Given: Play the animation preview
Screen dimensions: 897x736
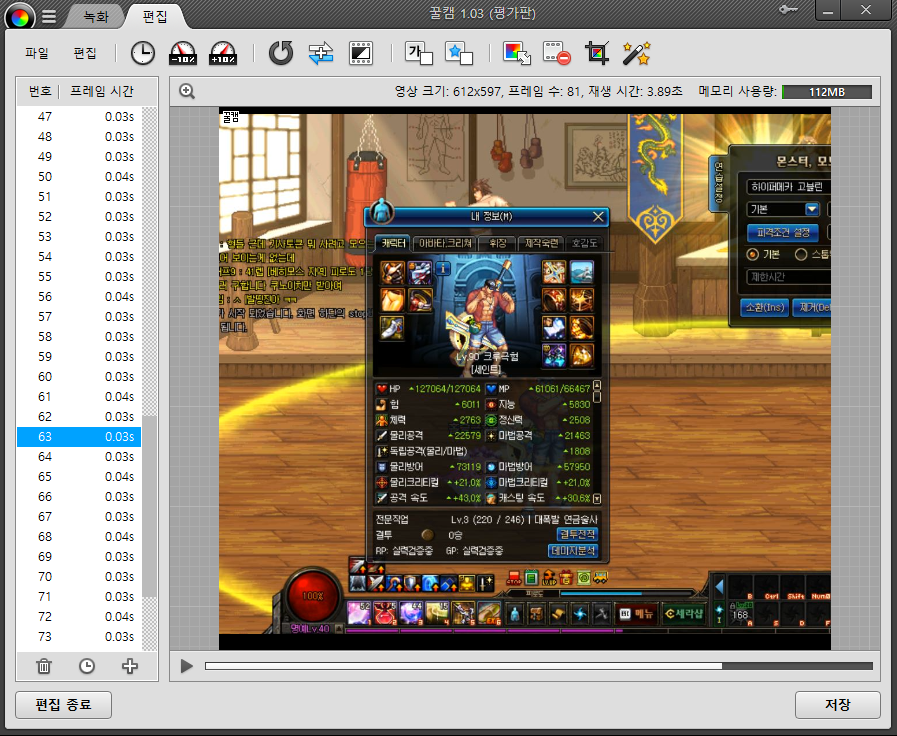Looking at the screenshot, I should [x=186, y=666].
